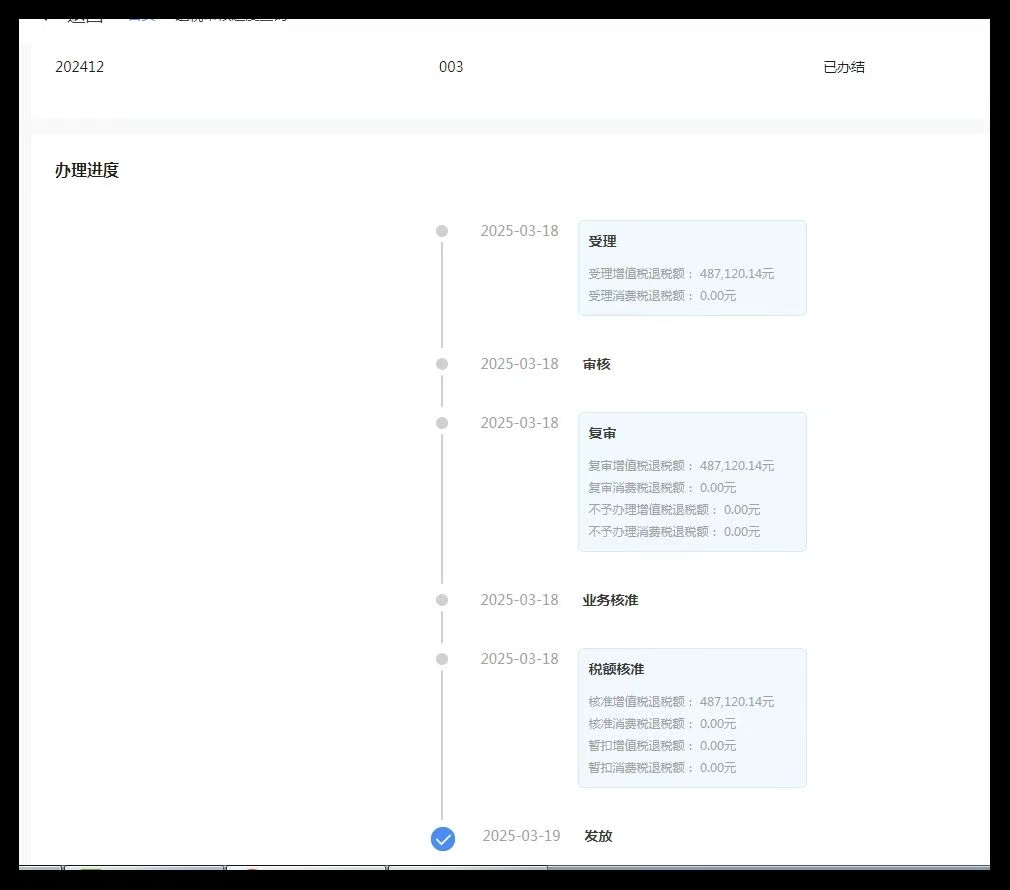Select the 审核 timeline node dot
The width and height of the screenshot is (1010, 890).
pyautogui.click(x=442, y=364)
